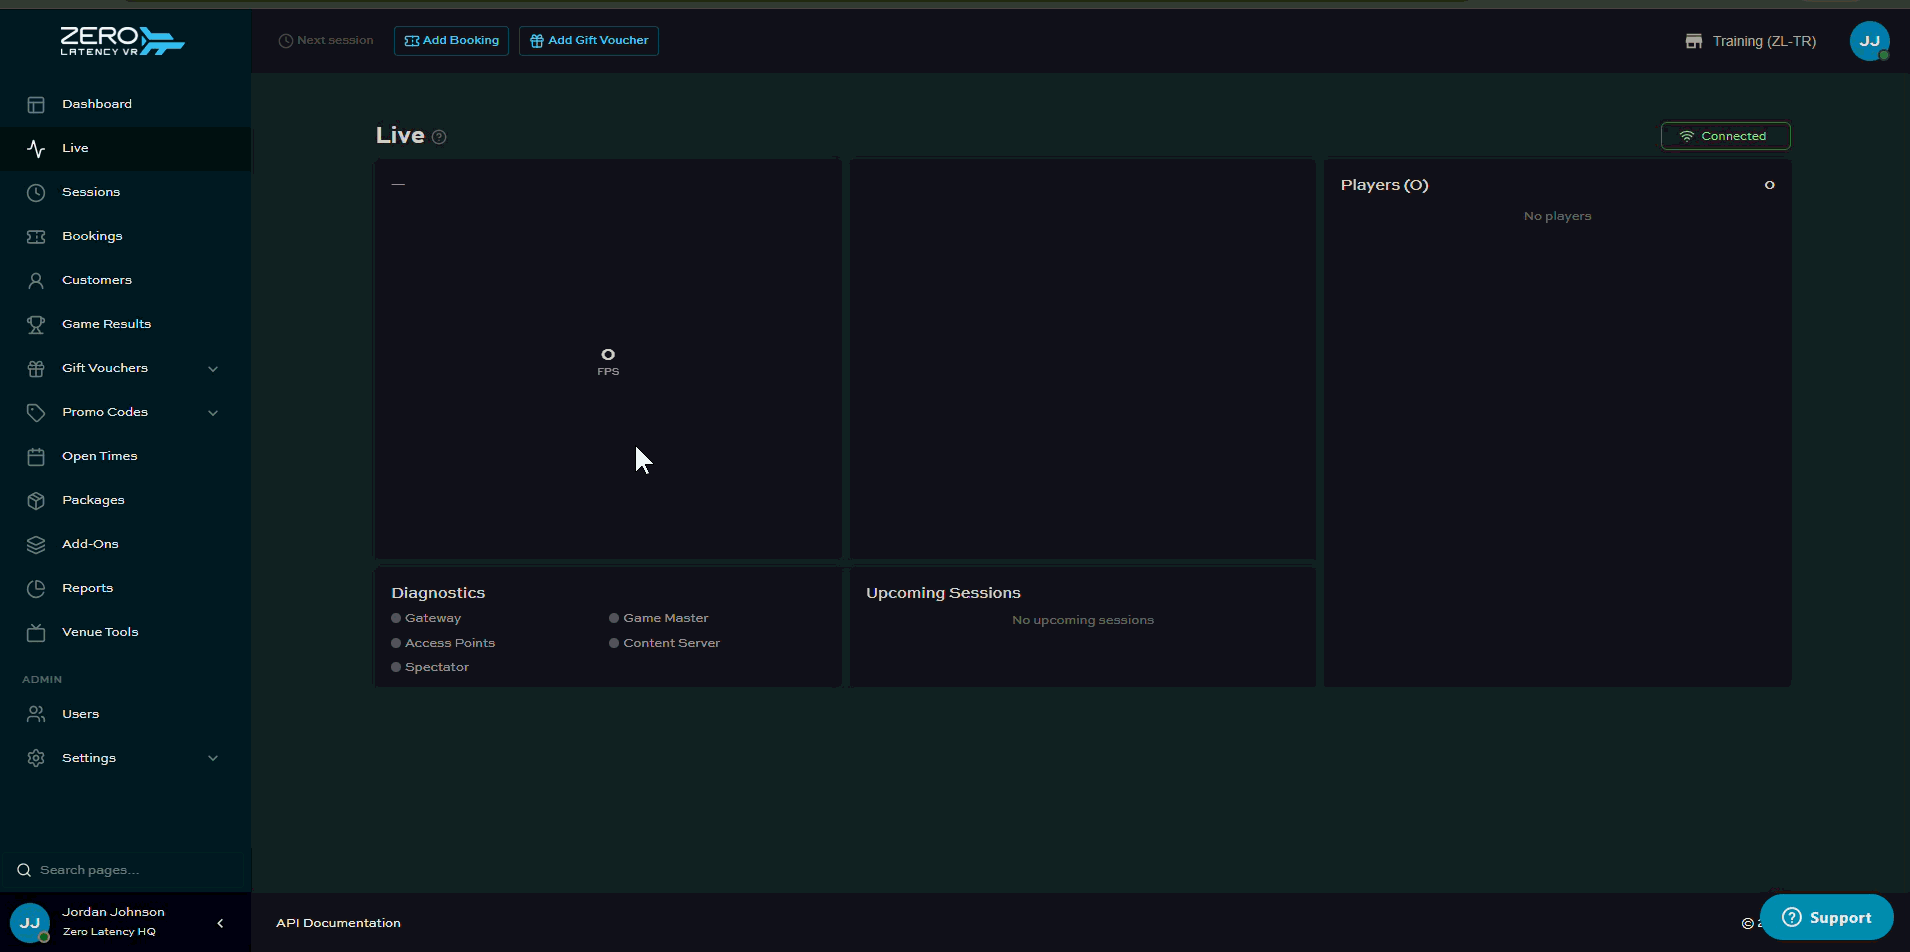
Task: Open the Training (ZL-TR) venue selector
Action: [x=1751, y=41]
